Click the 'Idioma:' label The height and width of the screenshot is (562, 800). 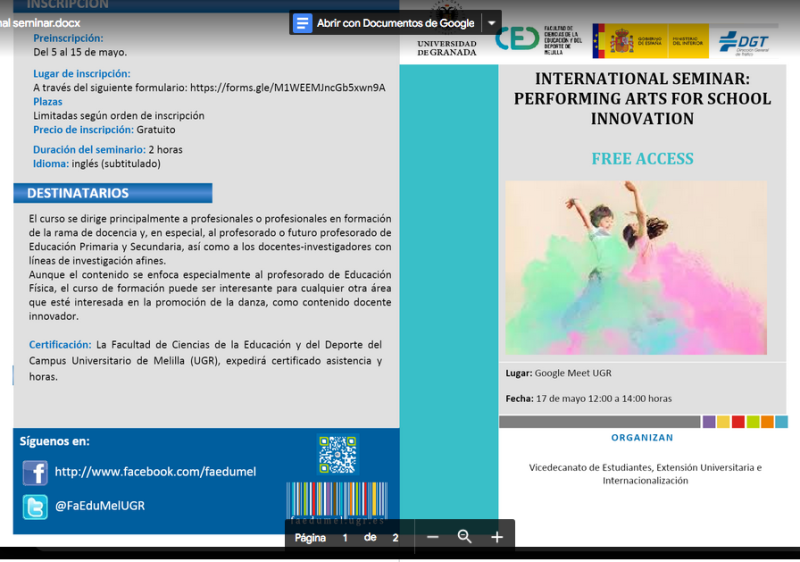51,164
